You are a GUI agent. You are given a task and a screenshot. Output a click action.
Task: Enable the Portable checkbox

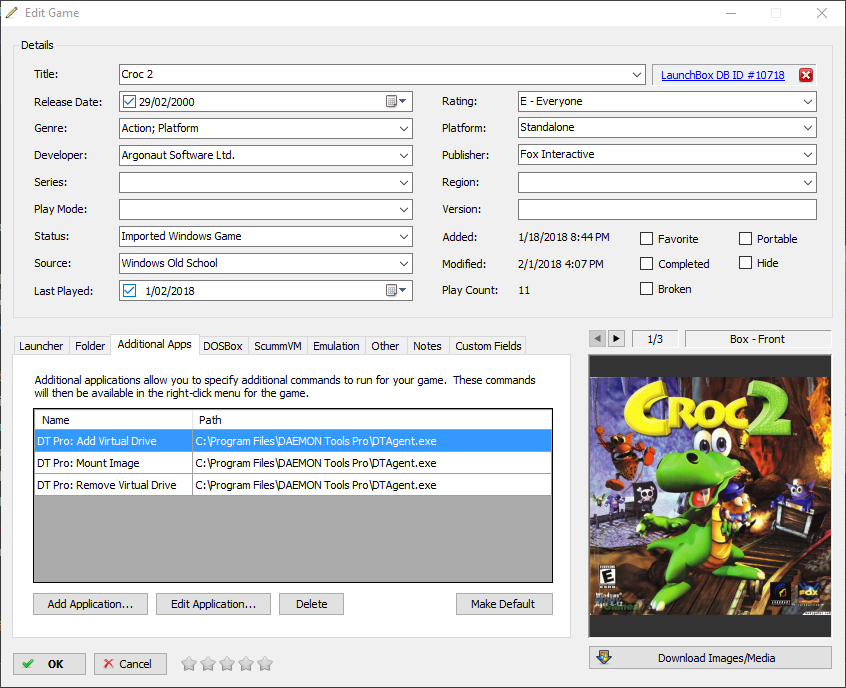[745, 239]
